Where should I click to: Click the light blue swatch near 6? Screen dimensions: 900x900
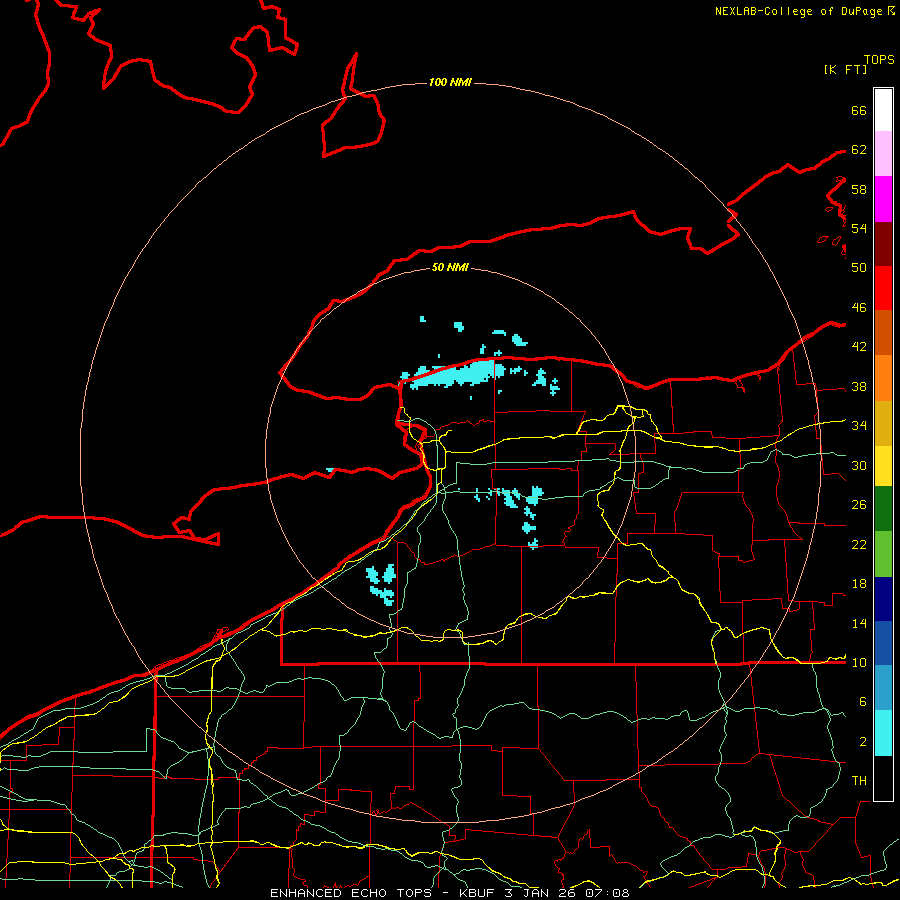coord(883,688)
